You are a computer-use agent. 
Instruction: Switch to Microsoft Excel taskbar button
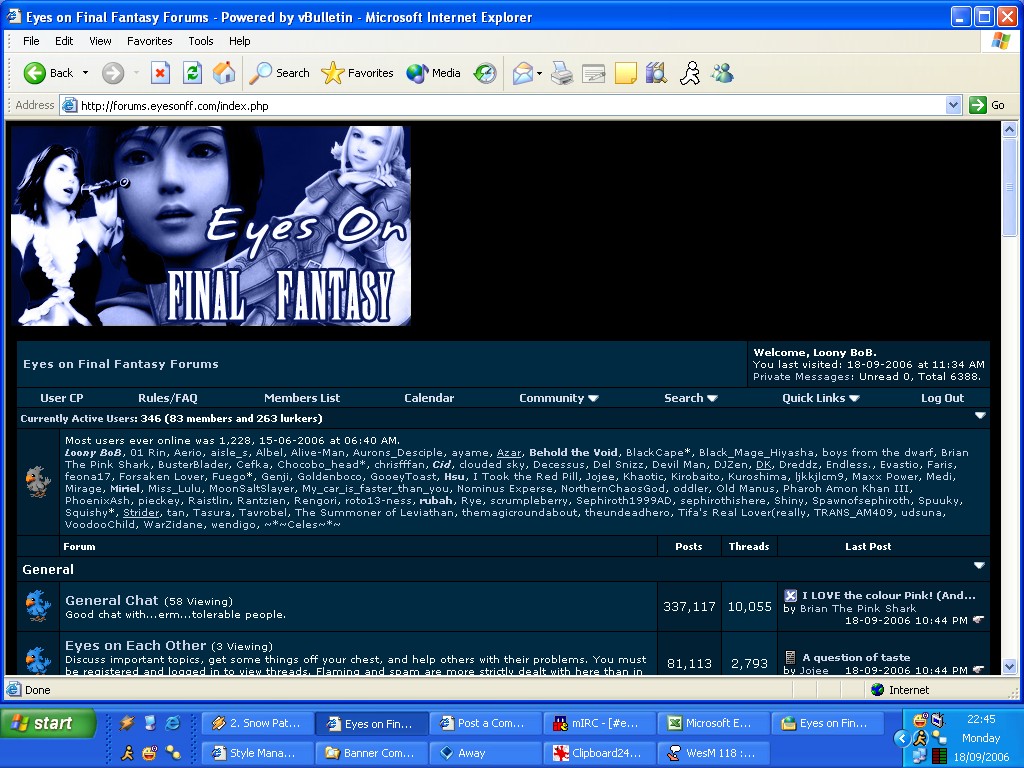point(712,723)
